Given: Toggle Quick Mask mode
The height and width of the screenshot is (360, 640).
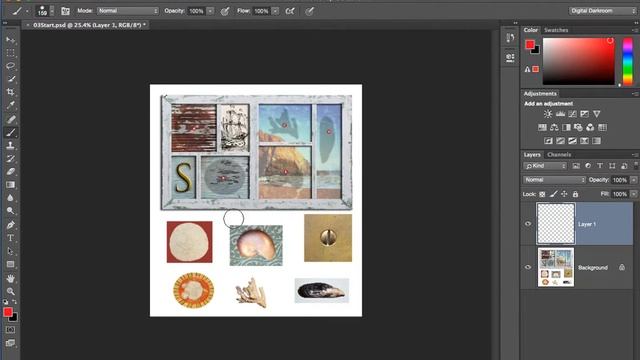Looking at the screenshot, I should click(11, 330).
